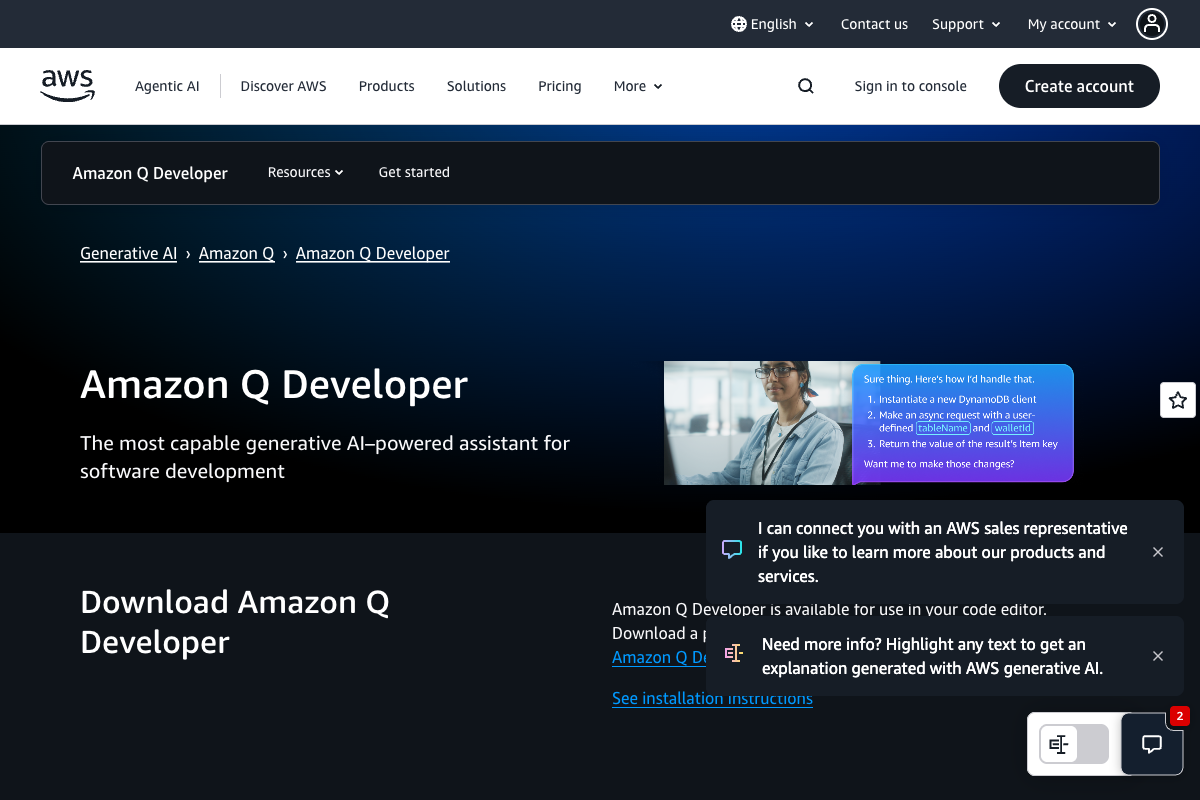Screen dimensions: 1200x800
Task: Expand the Resources dropdown
Action: [x=305, y=172]
